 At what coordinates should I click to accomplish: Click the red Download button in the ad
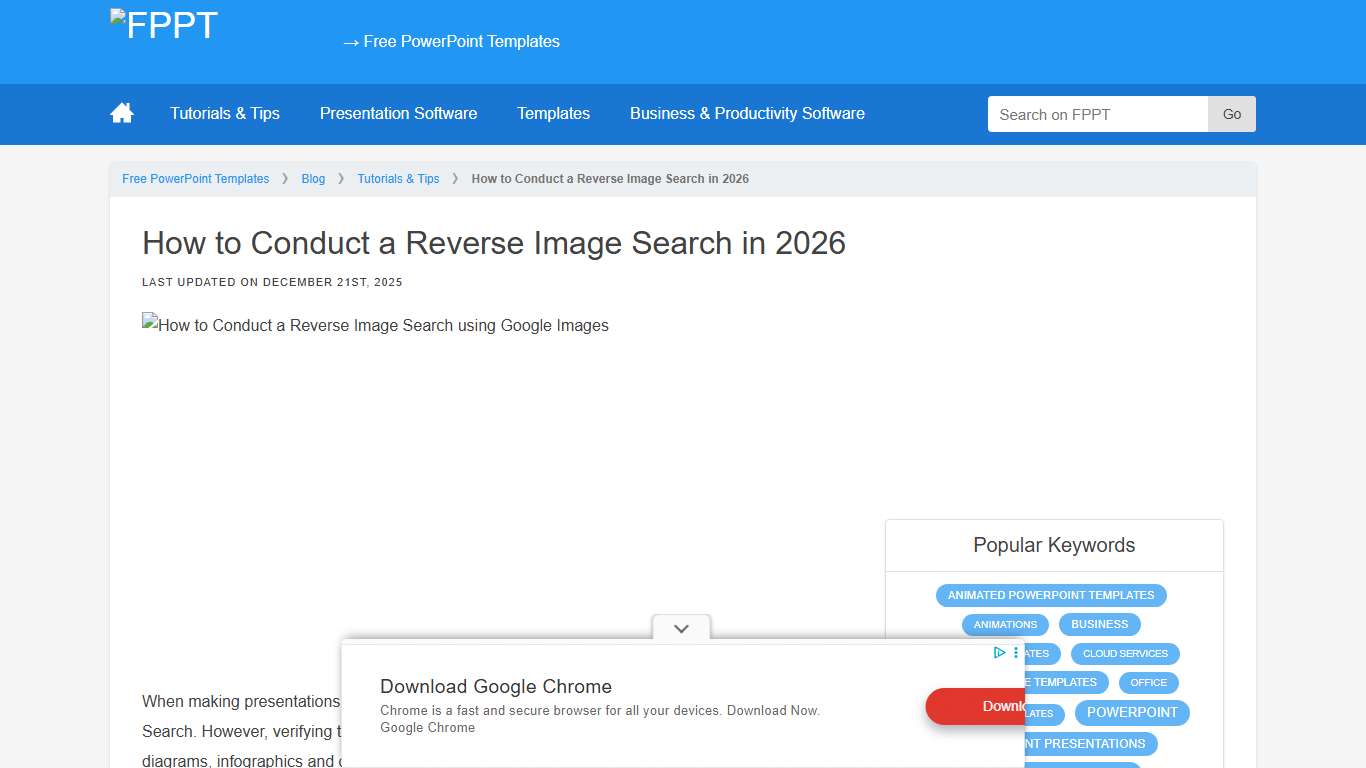click(x=989, y=706)
